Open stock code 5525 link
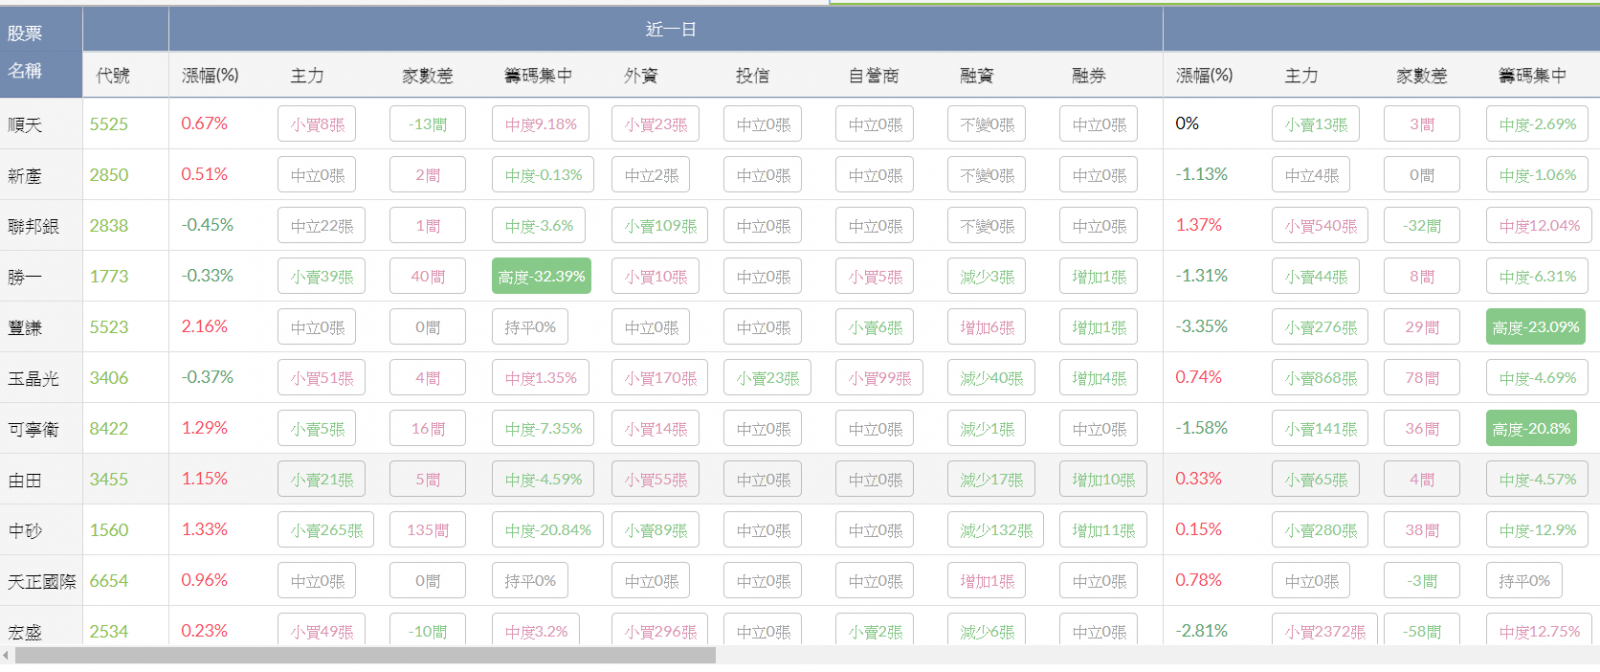 109,124
